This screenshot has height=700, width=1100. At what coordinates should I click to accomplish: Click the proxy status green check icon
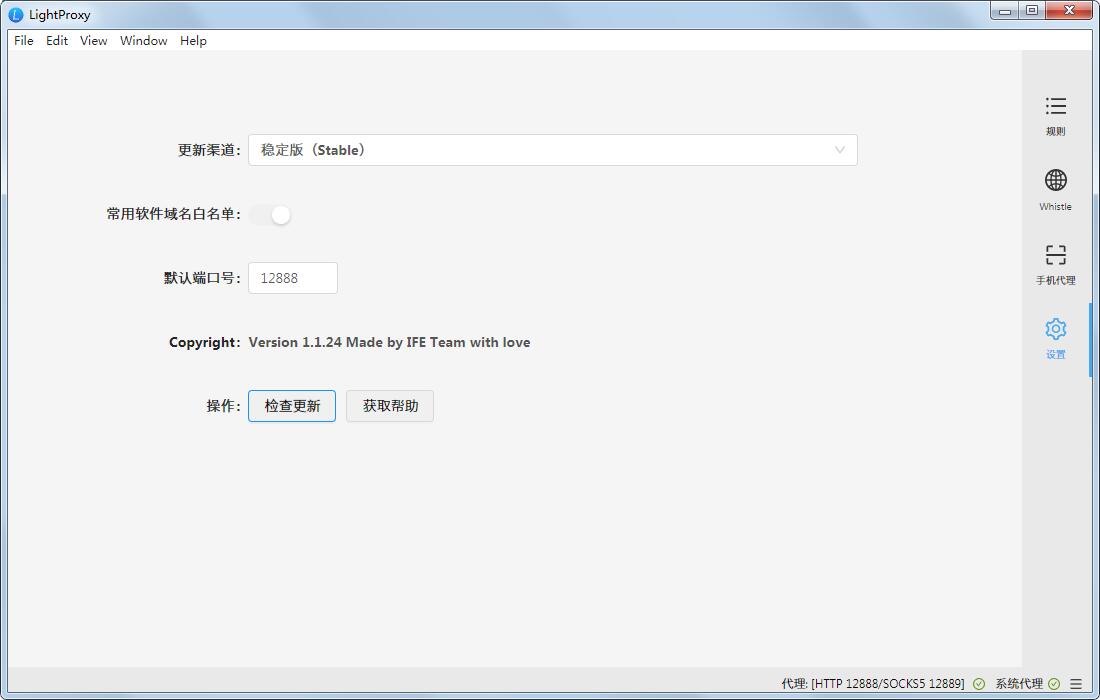[979, 684]
